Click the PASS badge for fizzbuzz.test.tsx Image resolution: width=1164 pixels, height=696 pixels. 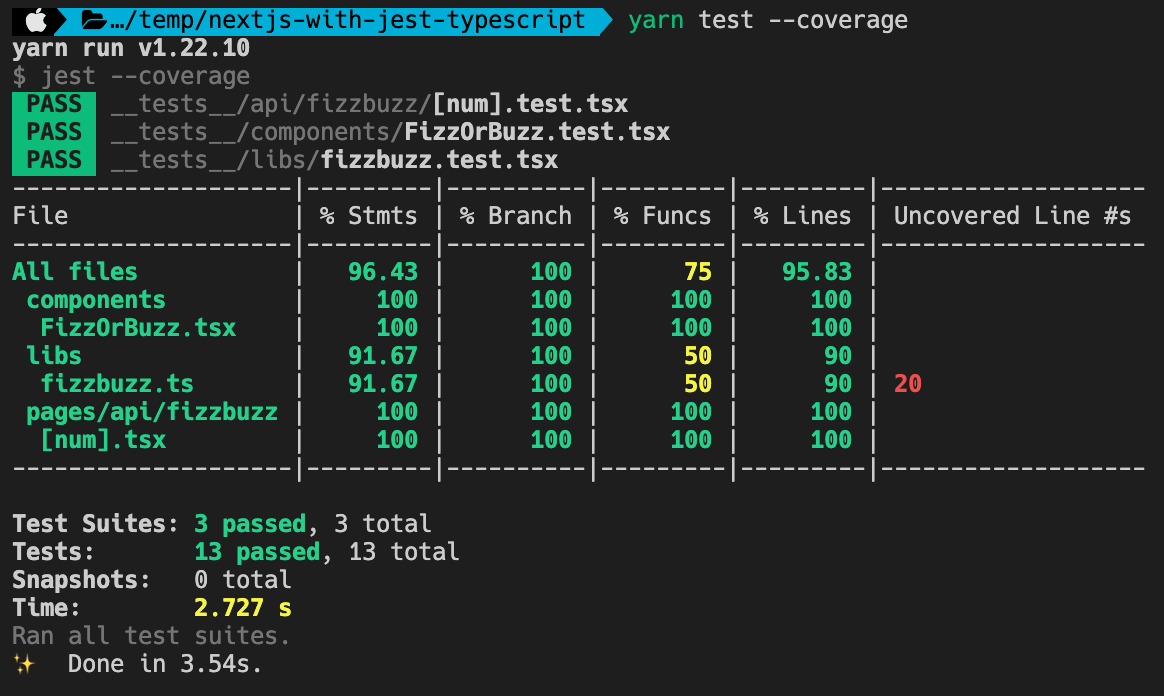(53, 160)
